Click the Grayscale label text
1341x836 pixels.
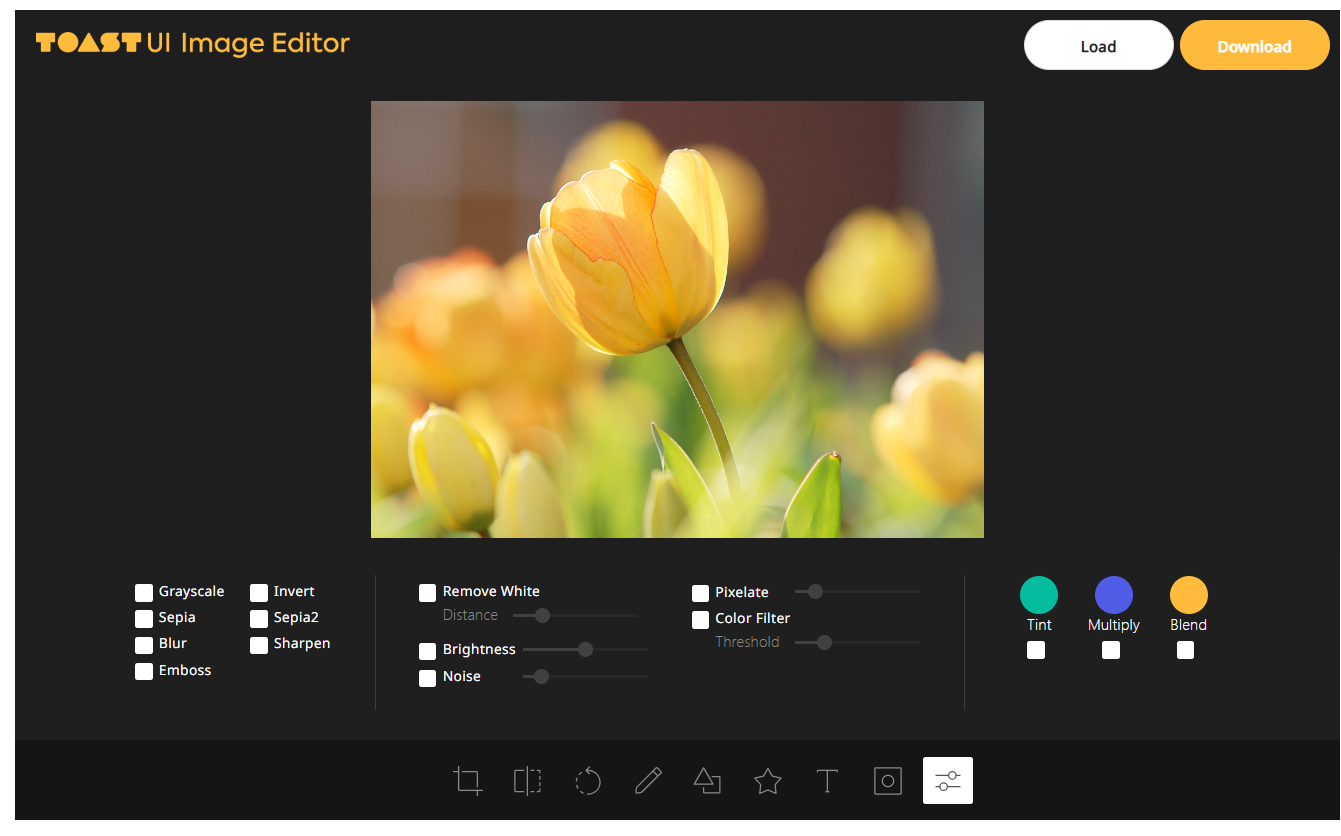[x=191, y=592]
